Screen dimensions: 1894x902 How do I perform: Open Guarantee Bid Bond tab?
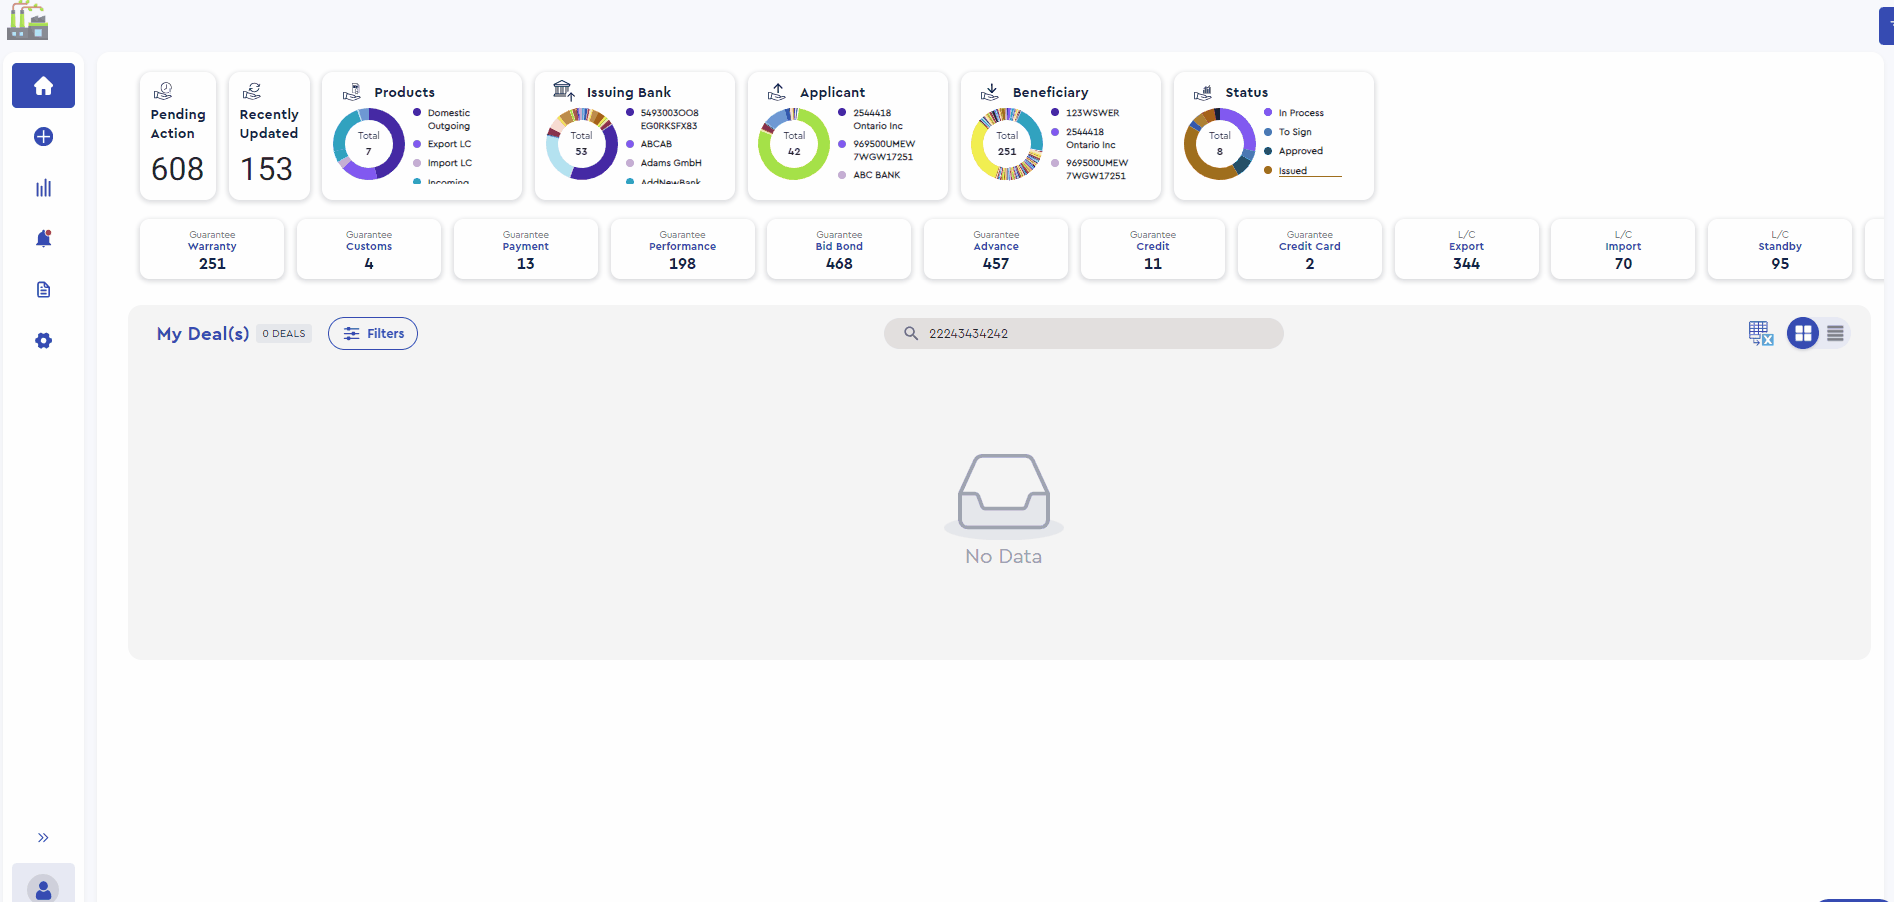click(839, 249)
